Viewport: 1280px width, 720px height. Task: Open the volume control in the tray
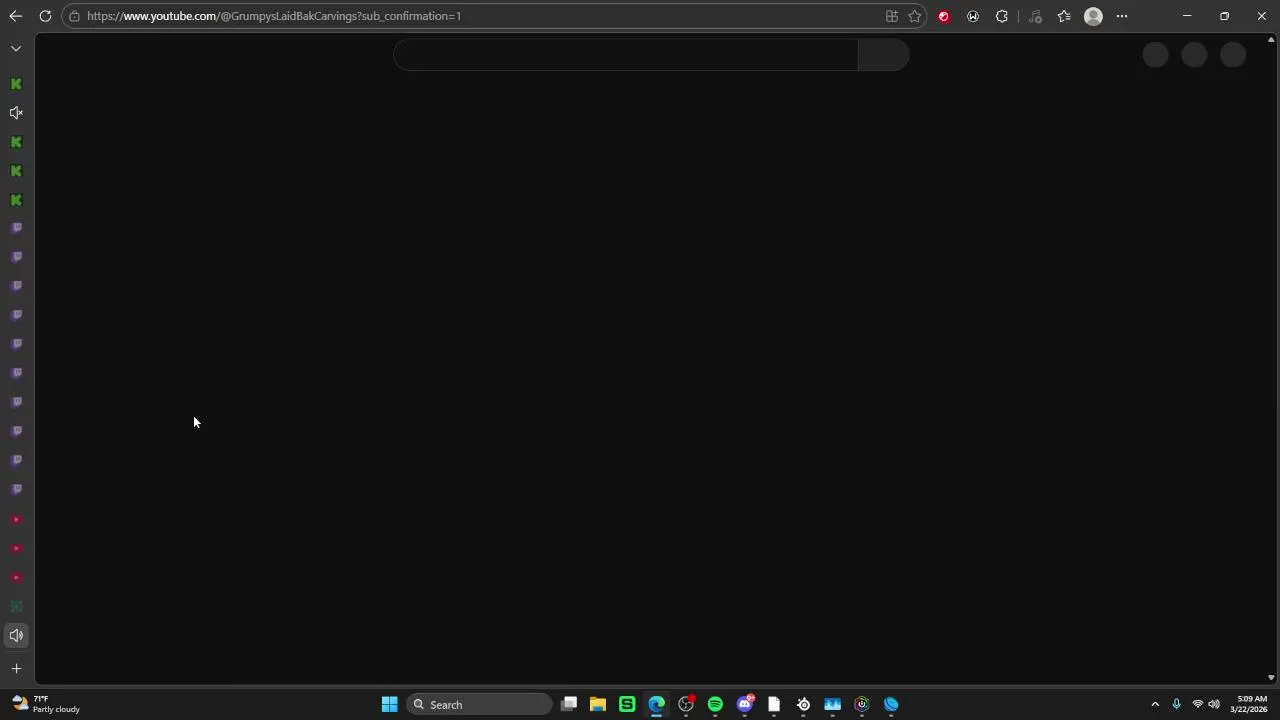1214,705
